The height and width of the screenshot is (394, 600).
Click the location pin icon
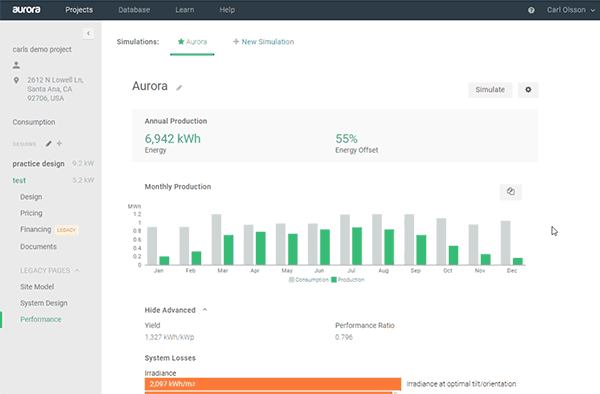click(x=16, y=80)
